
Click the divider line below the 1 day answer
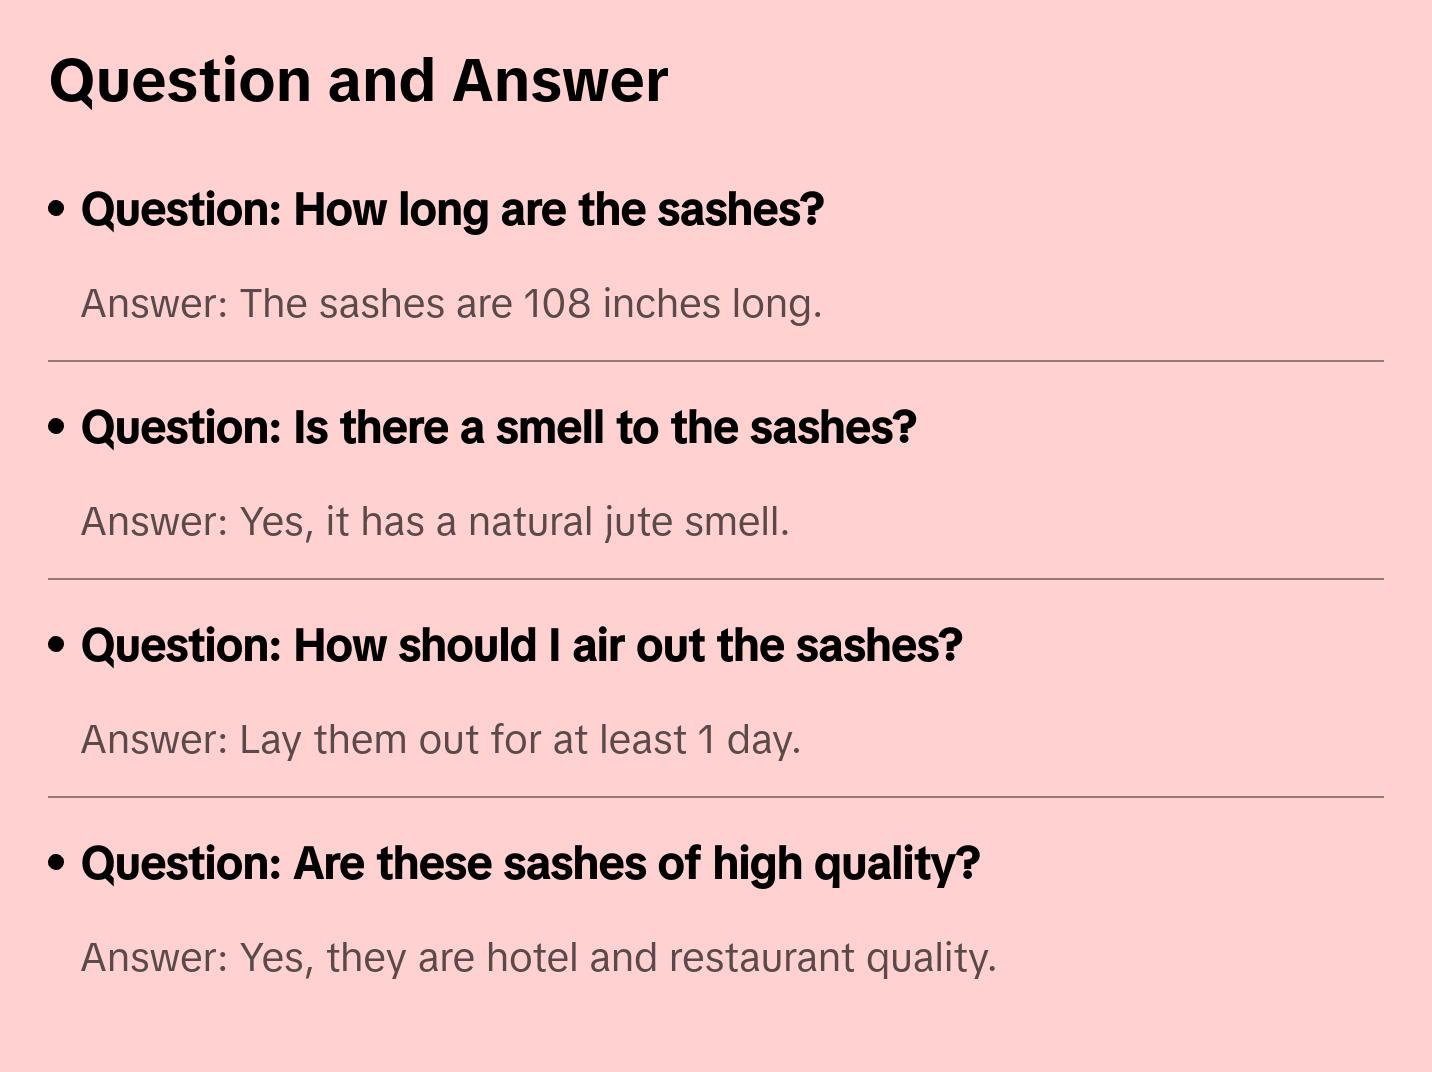[x=716, y=797]
